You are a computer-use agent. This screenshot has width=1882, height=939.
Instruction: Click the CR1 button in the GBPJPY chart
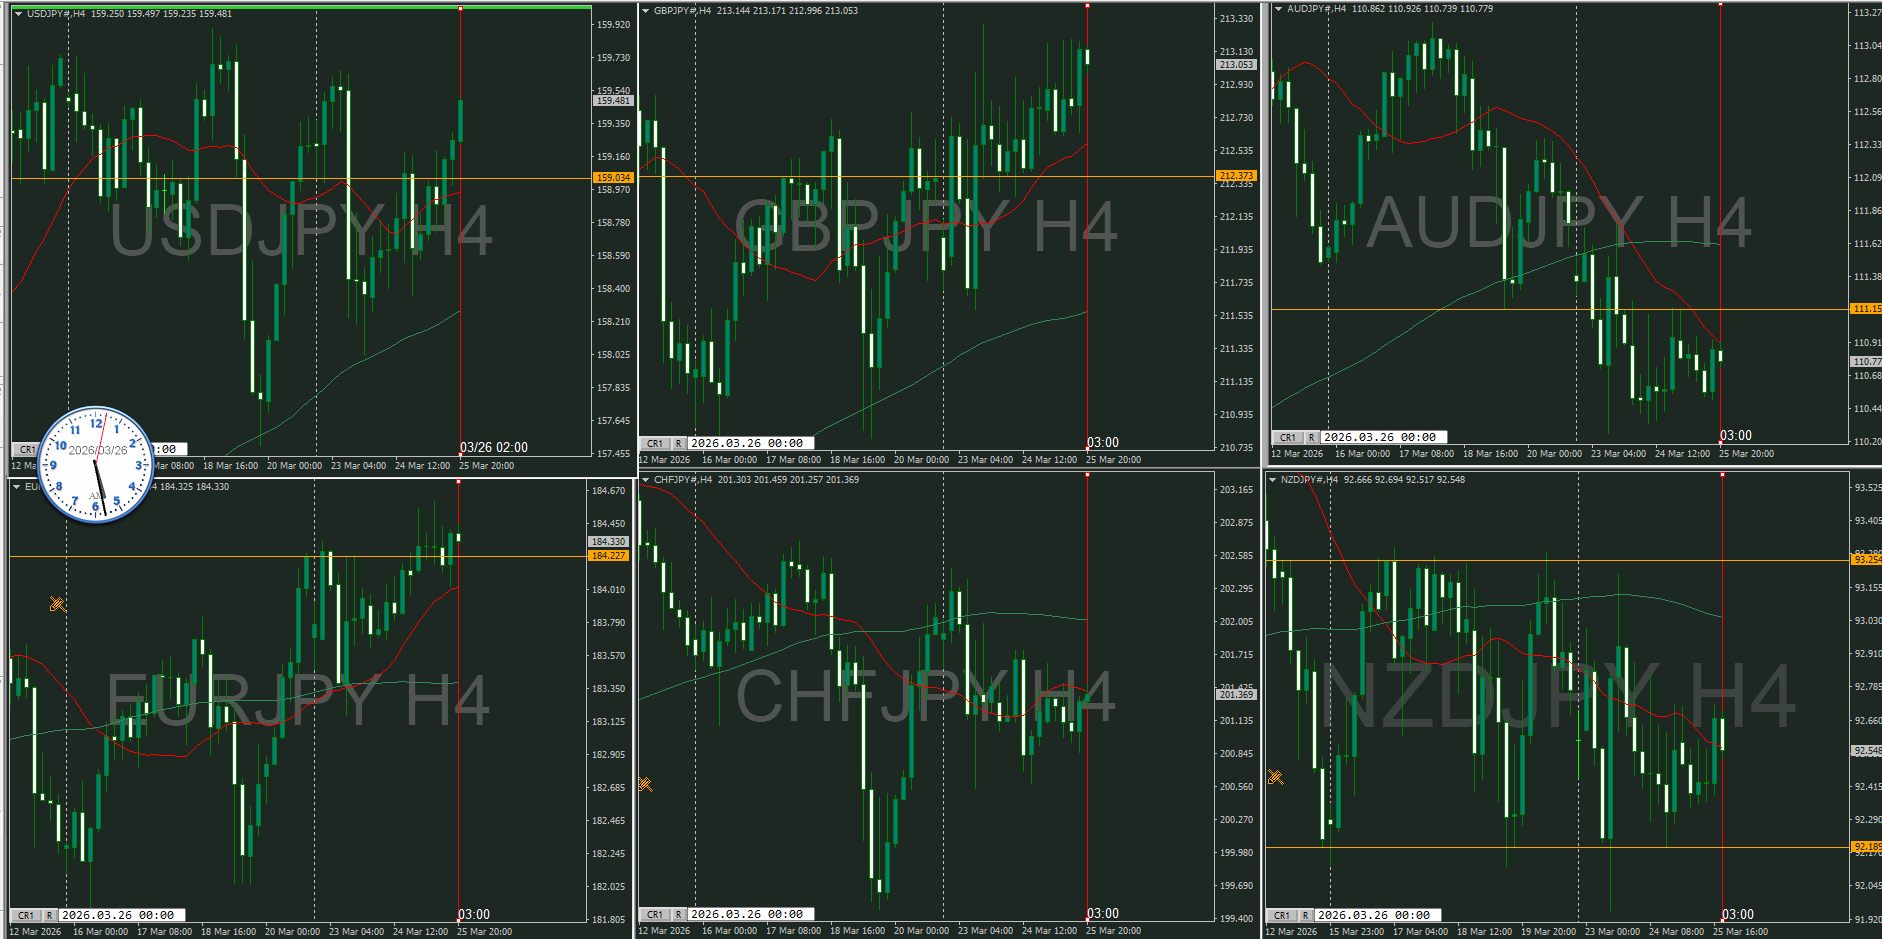click(x=655, y=443)
